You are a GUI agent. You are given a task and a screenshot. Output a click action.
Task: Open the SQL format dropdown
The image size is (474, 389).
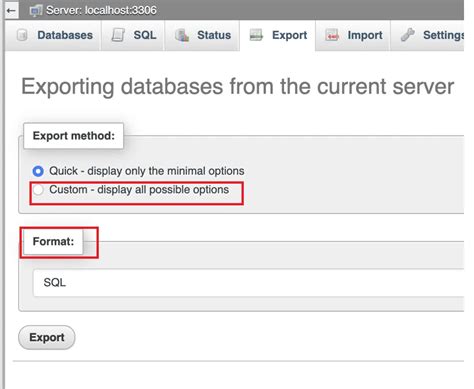point(248,283)
